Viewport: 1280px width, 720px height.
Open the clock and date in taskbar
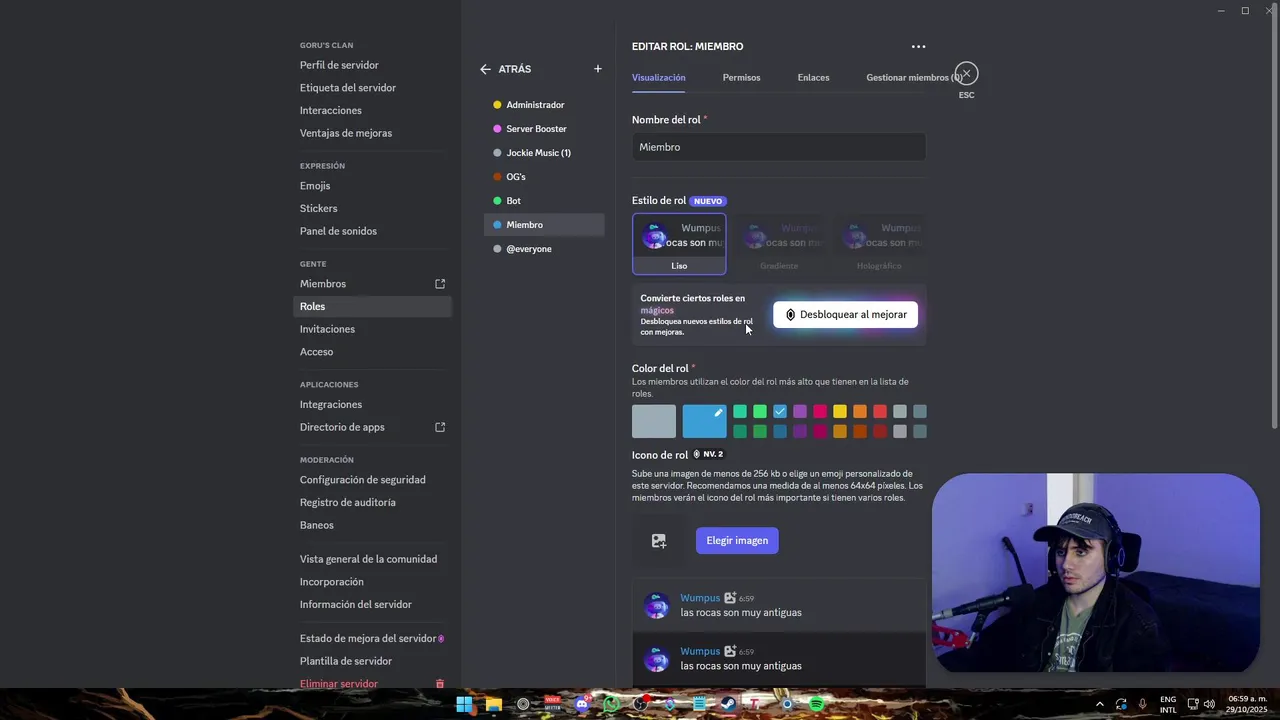pyautogui.click(x=1247, y=704)
